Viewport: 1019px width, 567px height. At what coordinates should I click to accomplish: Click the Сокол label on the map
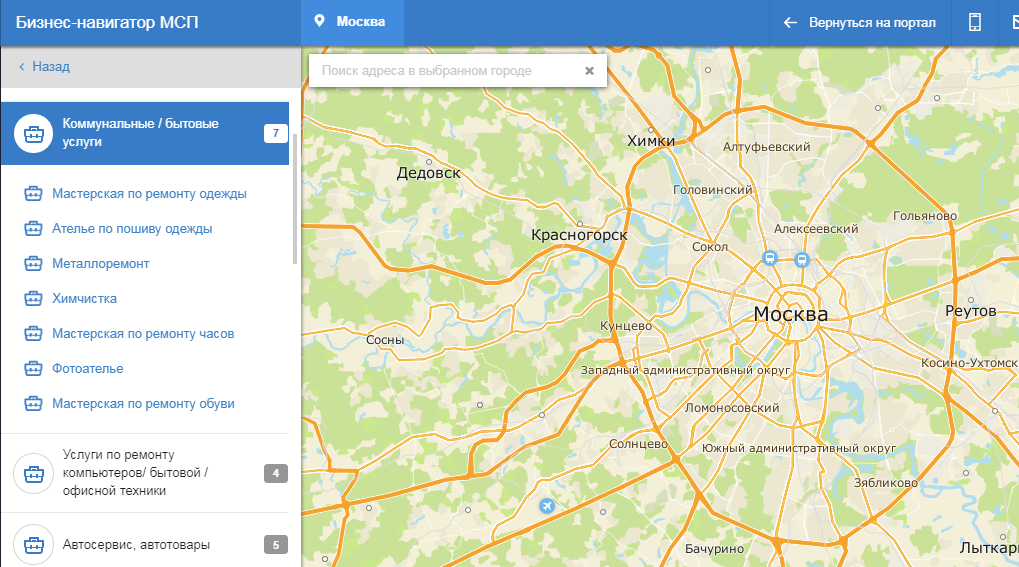710,247
